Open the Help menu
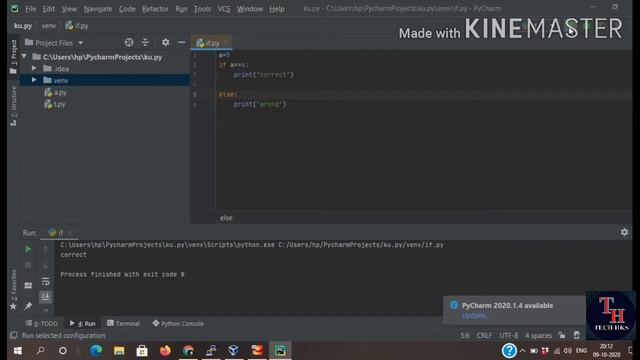The width and height of the screenshot is (640, 360). [x=277, y=9]
